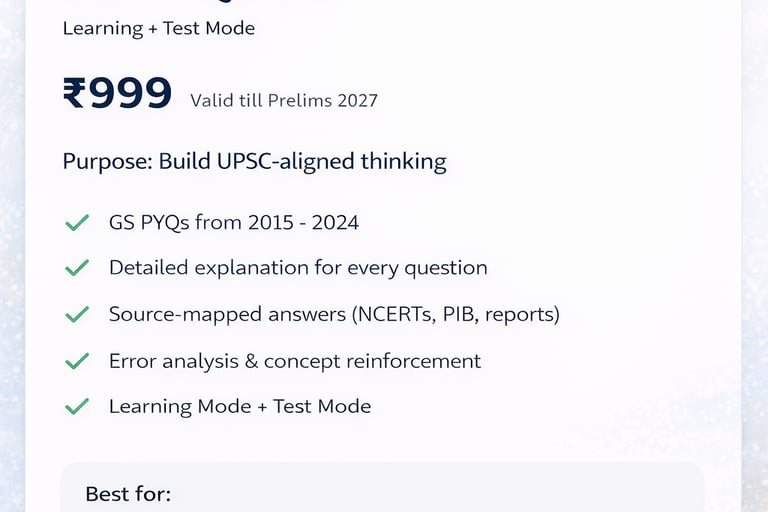Image resolution: width=768 pixels, height=512 pixels.
Task: Click the Source-mapped answers (NCERTs, PIB, reports) line
Action: click(x=334, y=314)
